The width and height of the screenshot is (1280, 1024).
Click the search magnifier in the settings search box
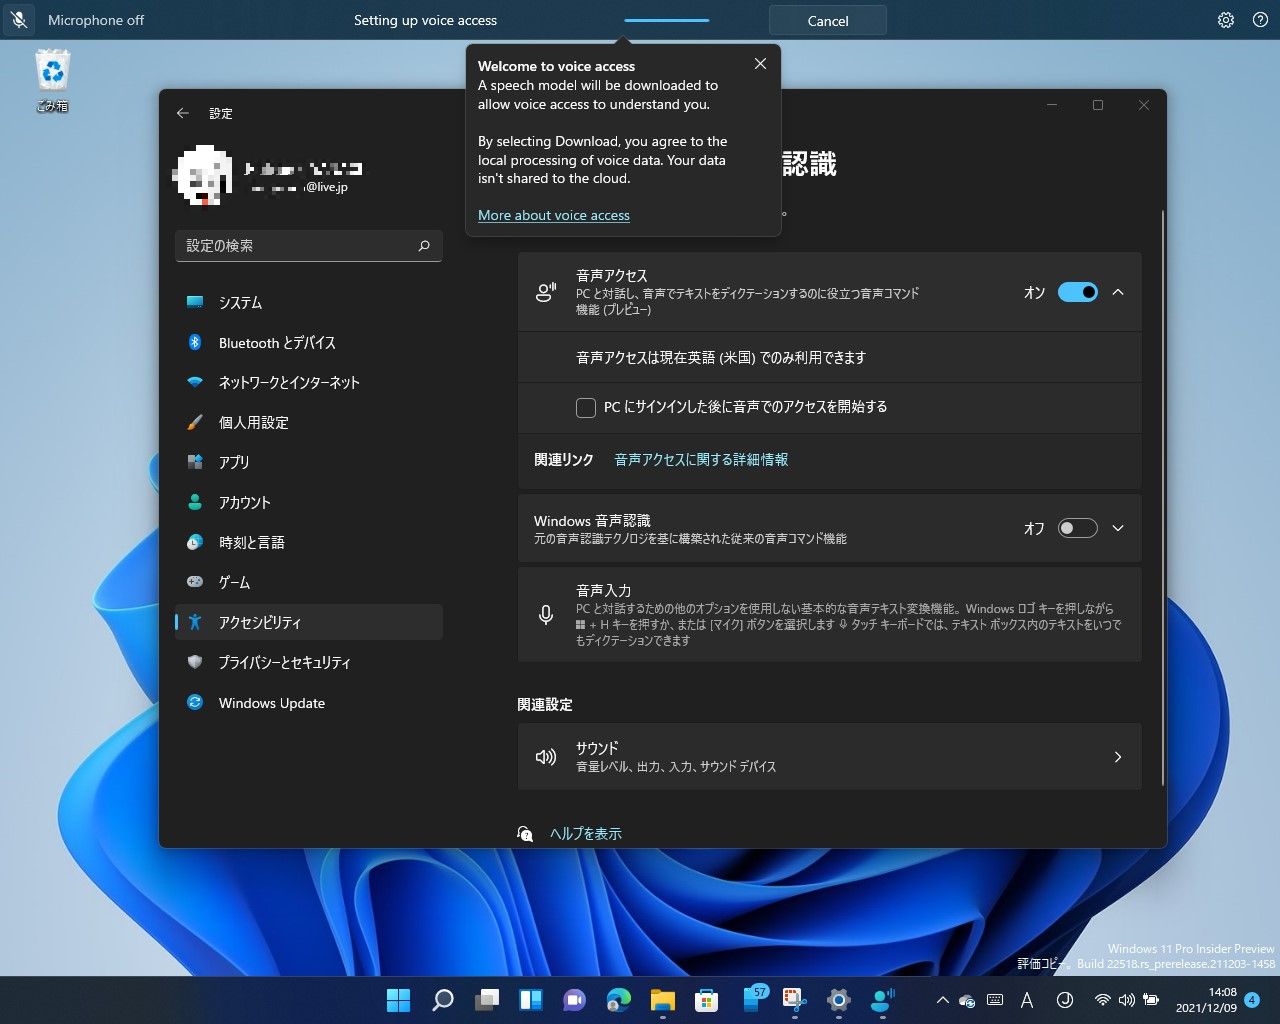(x=424, y=245)
